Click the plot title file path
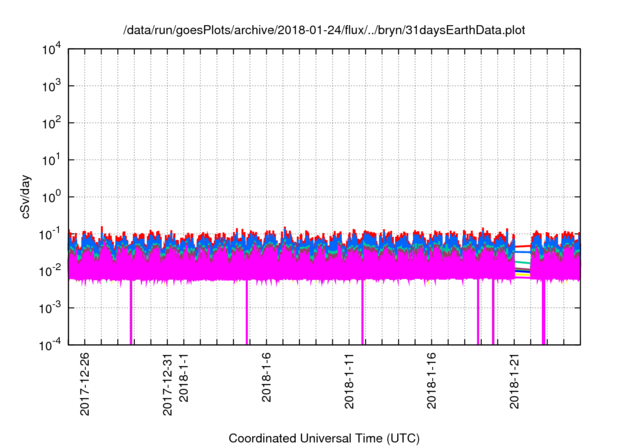640x448 pixels. pos(324,30)
